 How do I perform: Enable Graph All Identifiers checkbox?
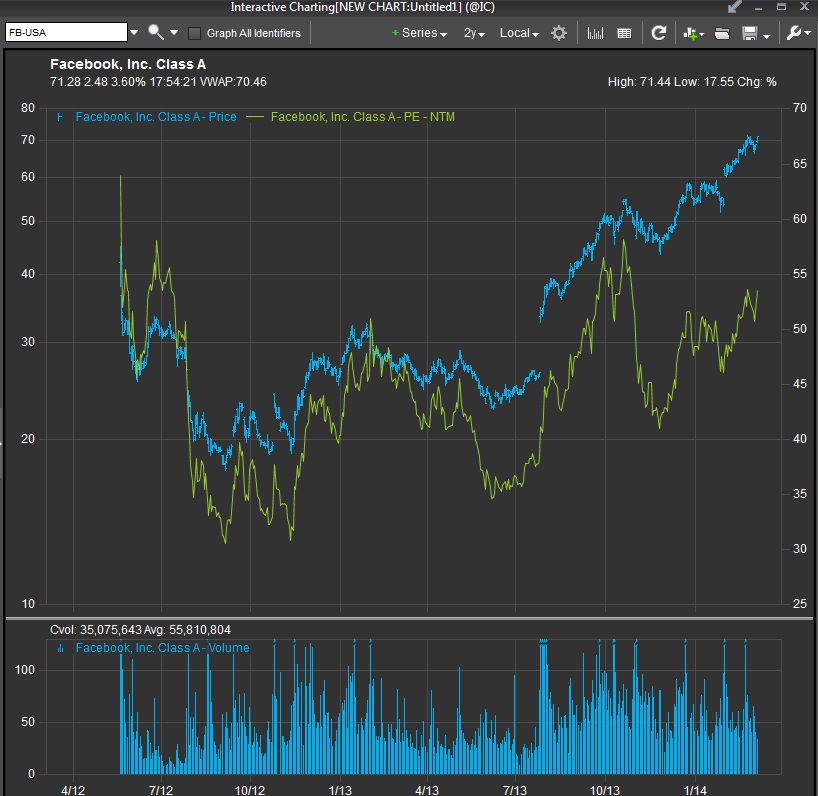pyautogui.click(x=195, y=33)
